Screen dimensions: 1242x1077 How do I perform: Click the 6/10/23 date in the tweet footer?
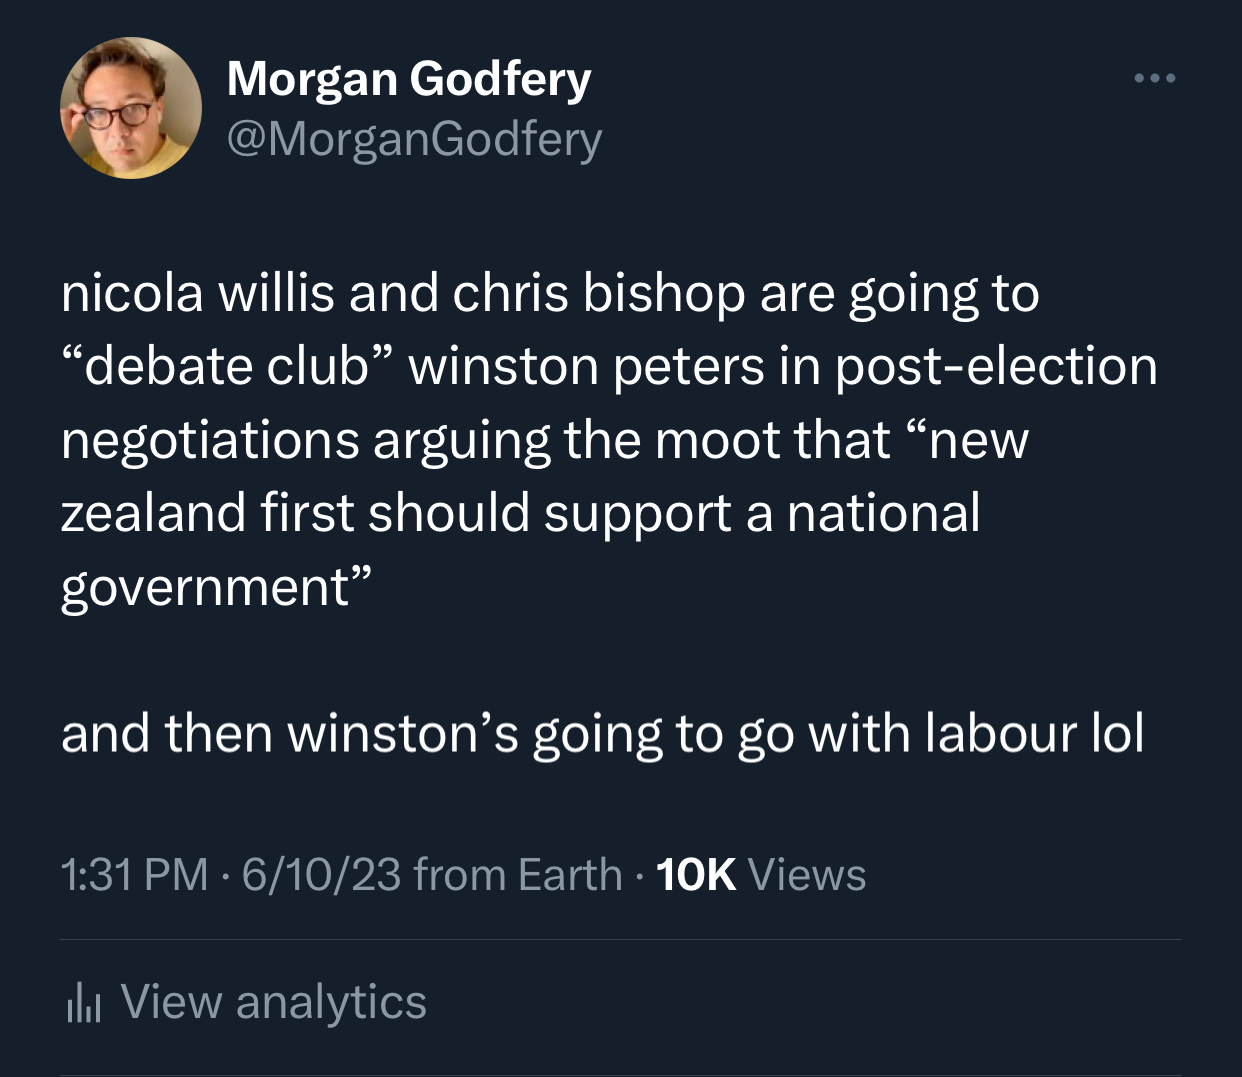pyautogui.click(x=321, y=875)
